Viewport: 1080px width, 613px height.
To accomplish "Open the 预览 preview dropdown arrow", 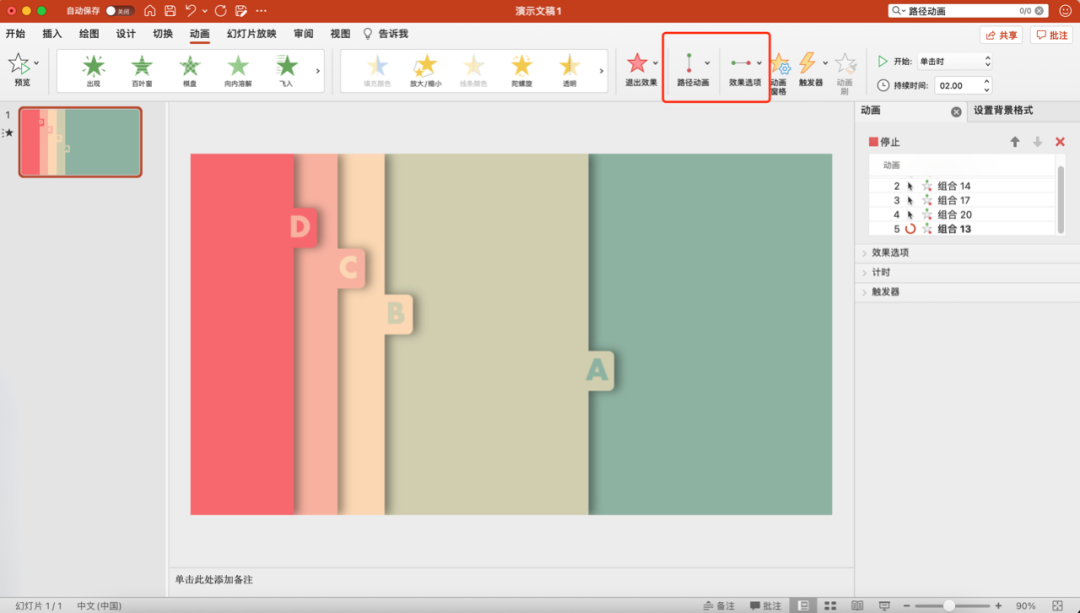I will (x=37, y=63).
